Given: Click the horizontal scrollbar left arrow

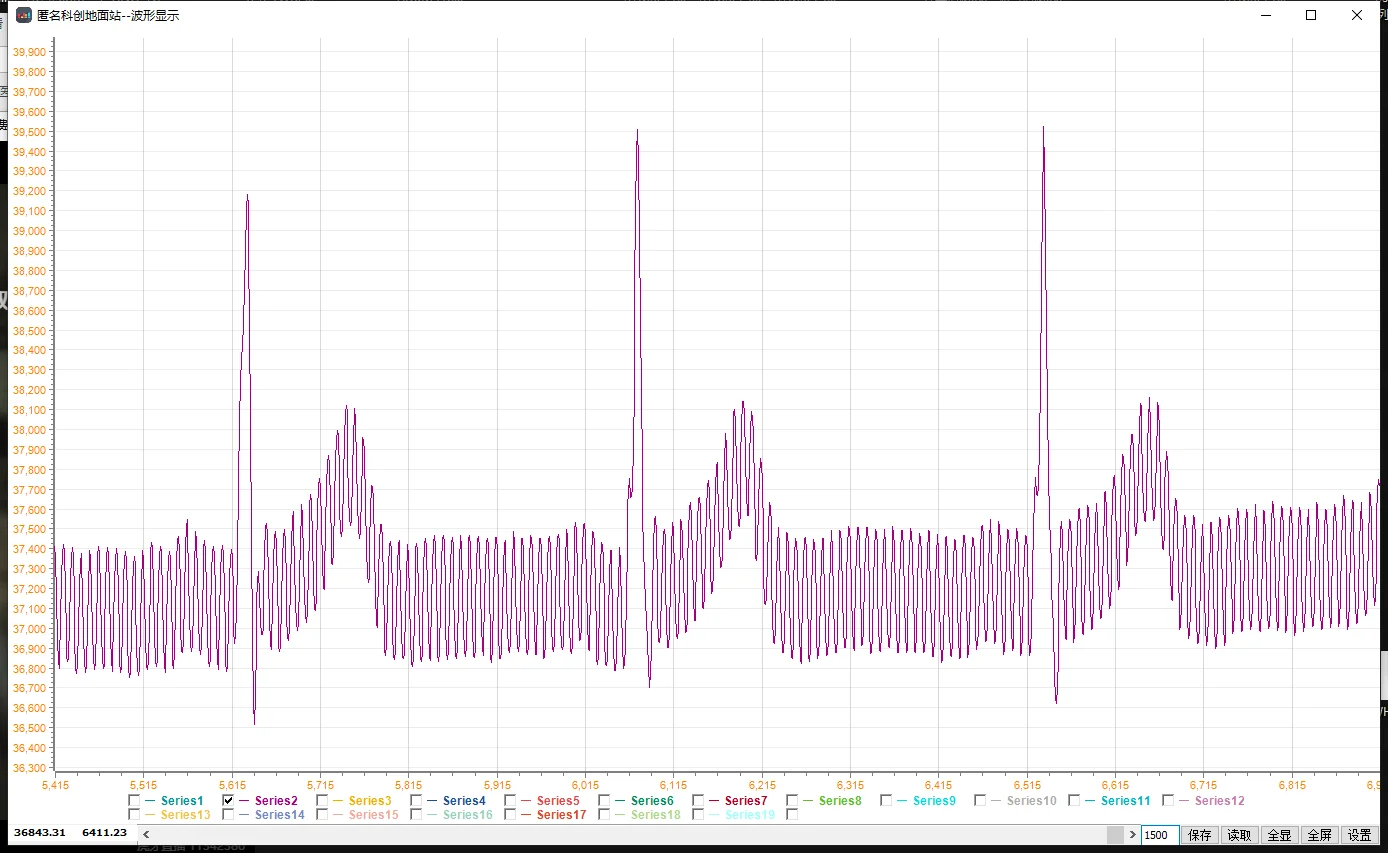Looking at the screenshot, I should (147, 835).
